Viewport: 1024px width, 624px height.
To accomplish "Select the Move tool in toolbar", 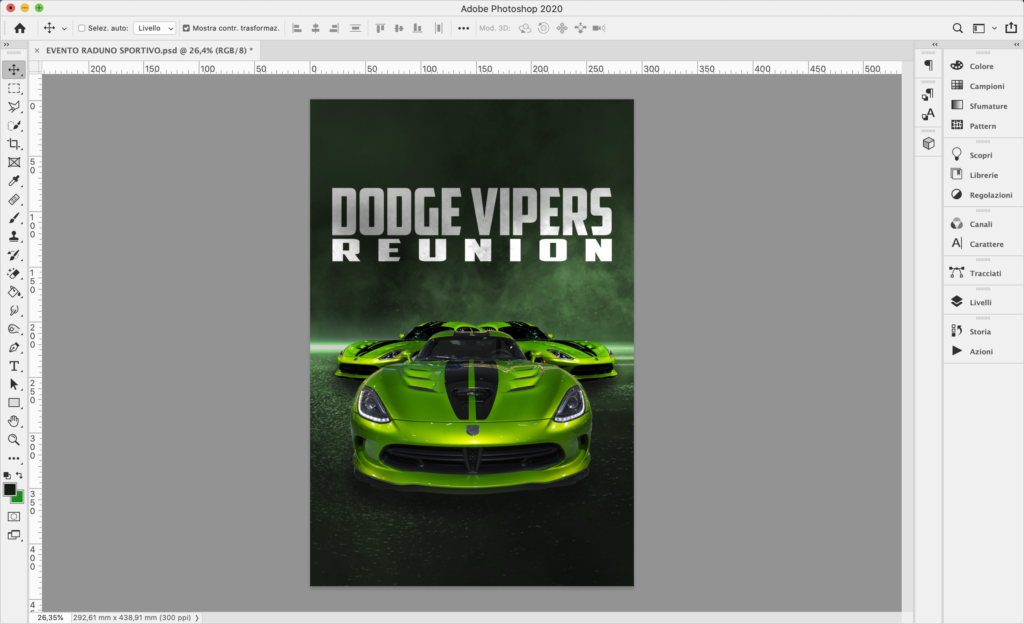I will coord(14,70).
